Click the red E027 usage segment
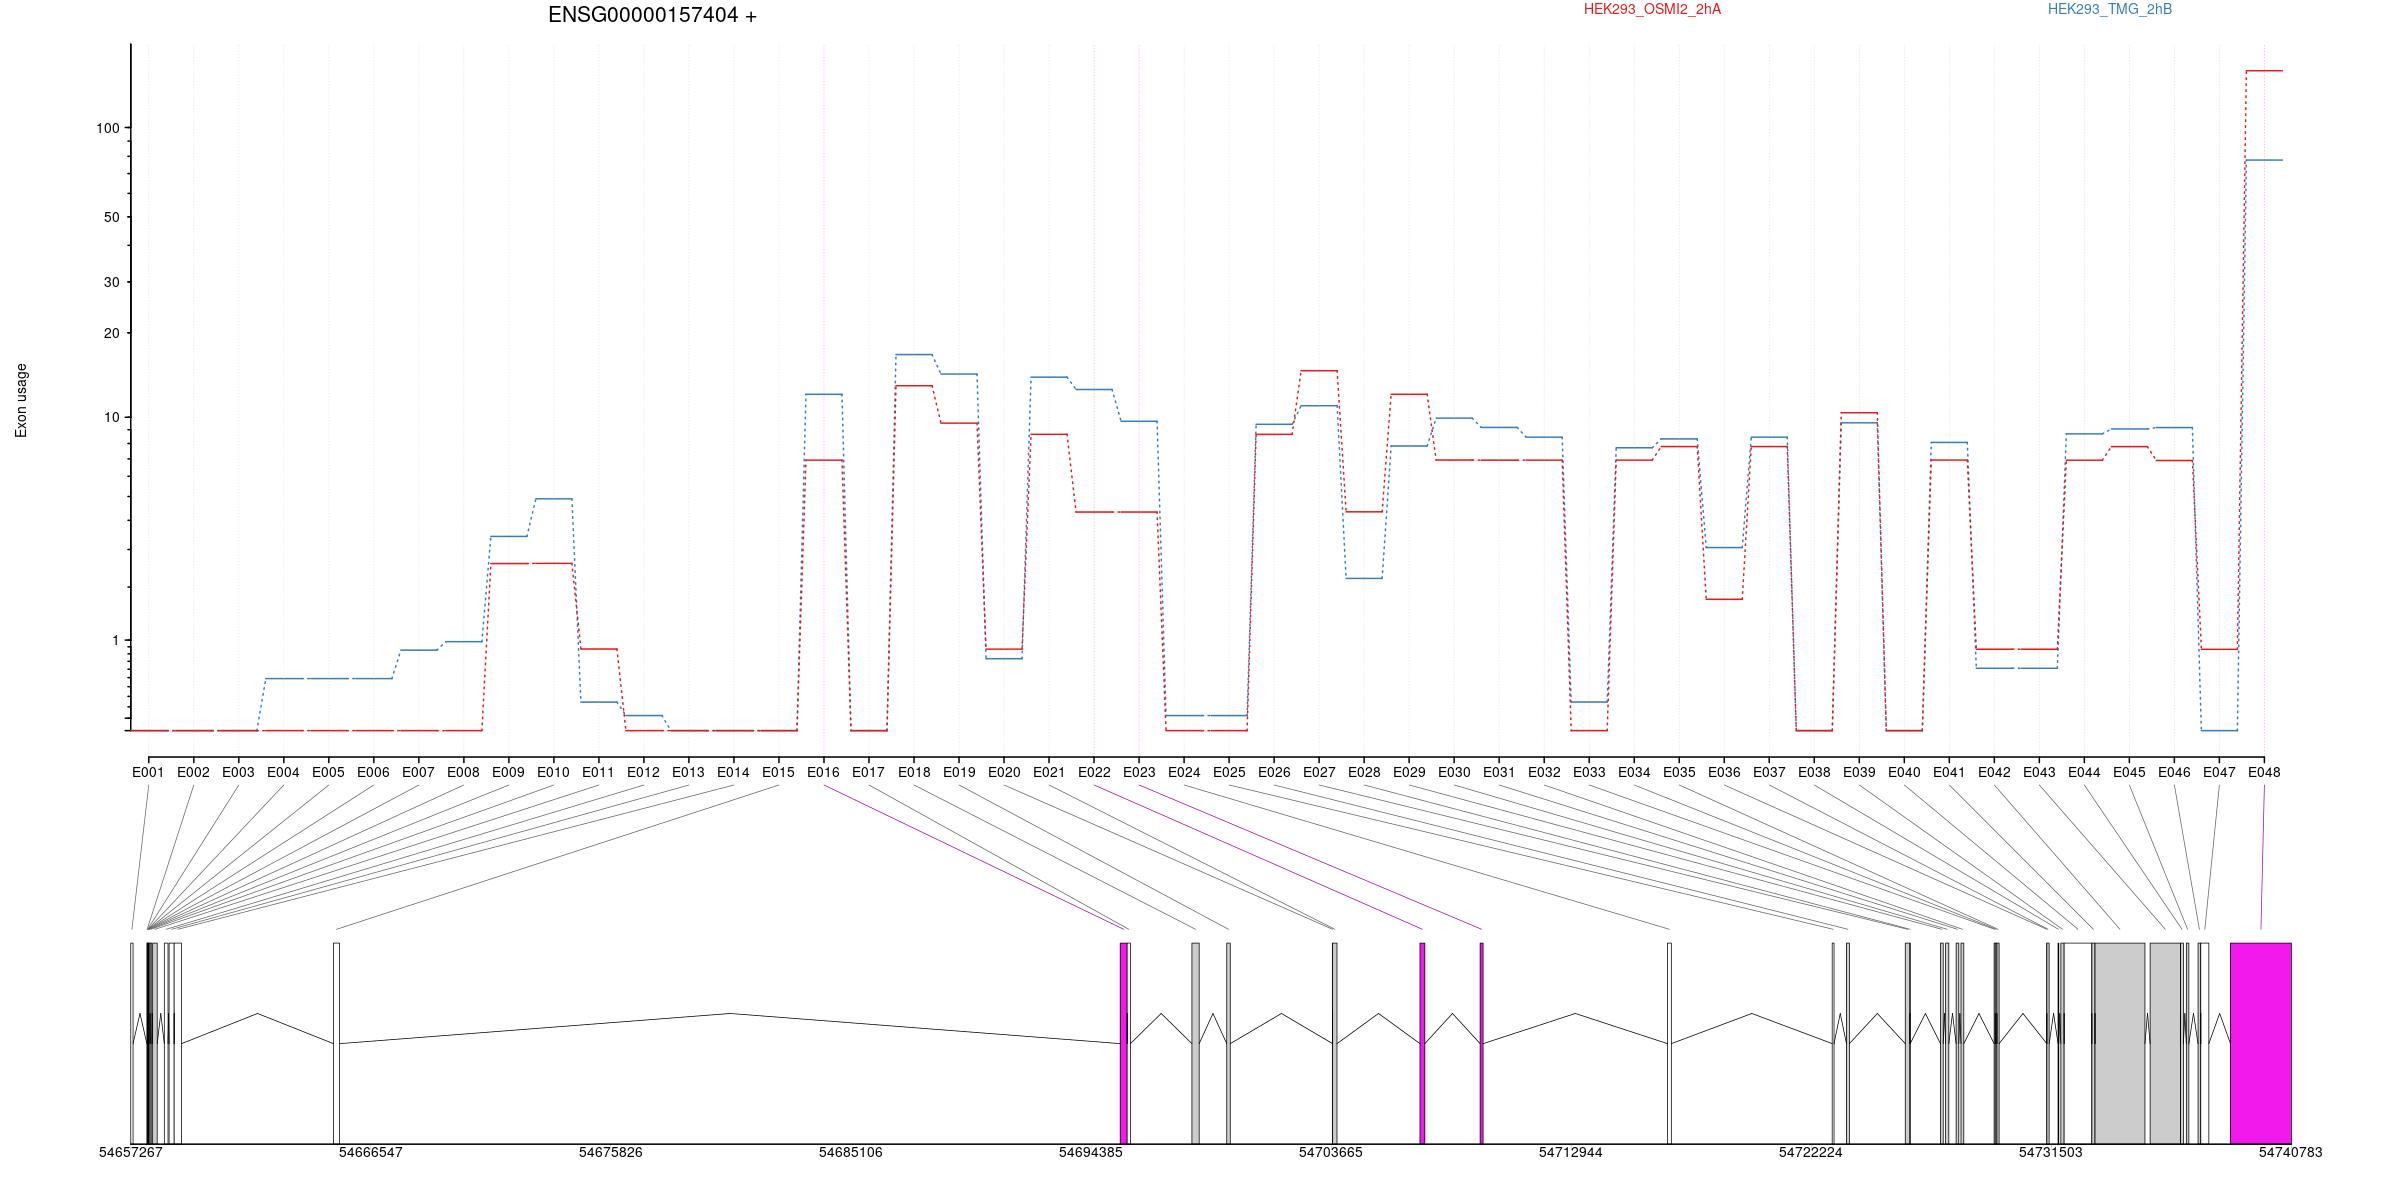The width and height of the screenshot is (2400, 1200). [1319, 371]
